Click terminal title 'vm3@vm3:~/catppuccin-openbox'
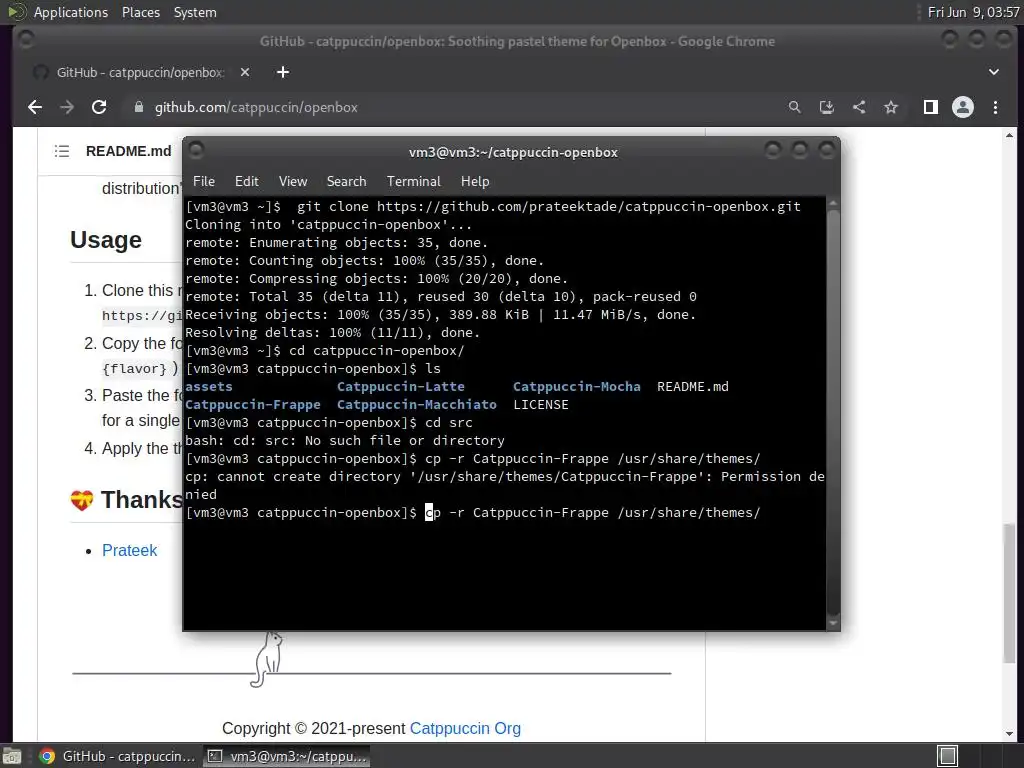The height and width of the screenshot is (768, 1024). pyautogui.click(x=513, y=152)
